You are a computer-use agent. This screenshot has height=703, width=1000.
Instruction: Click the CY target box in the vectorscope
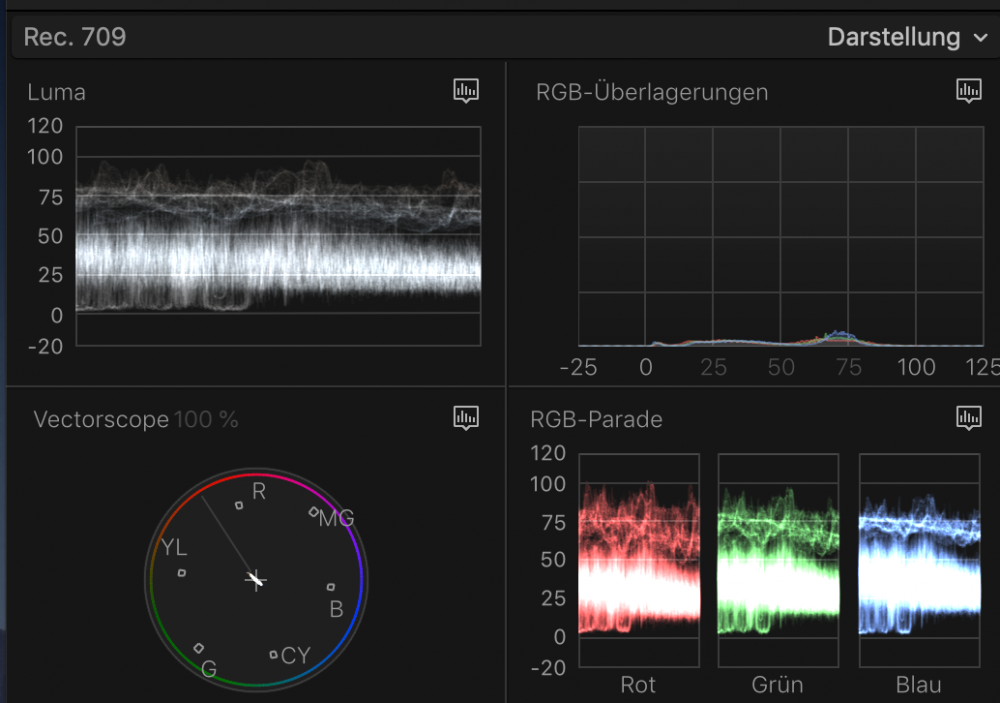(x=273, y=655)
